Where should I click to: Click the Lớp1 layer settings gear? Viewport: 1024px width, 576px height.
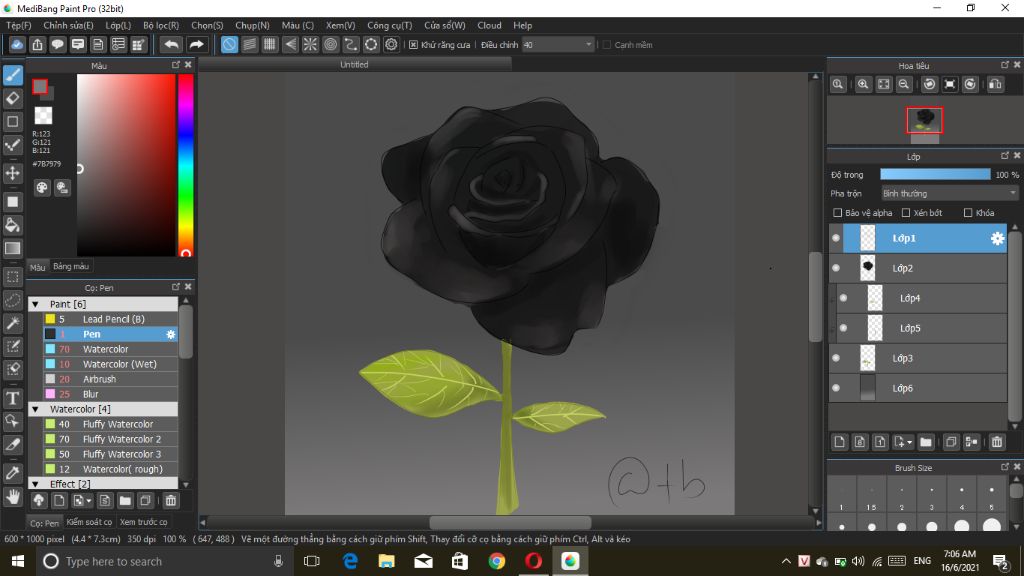click(x=996, y=238)
